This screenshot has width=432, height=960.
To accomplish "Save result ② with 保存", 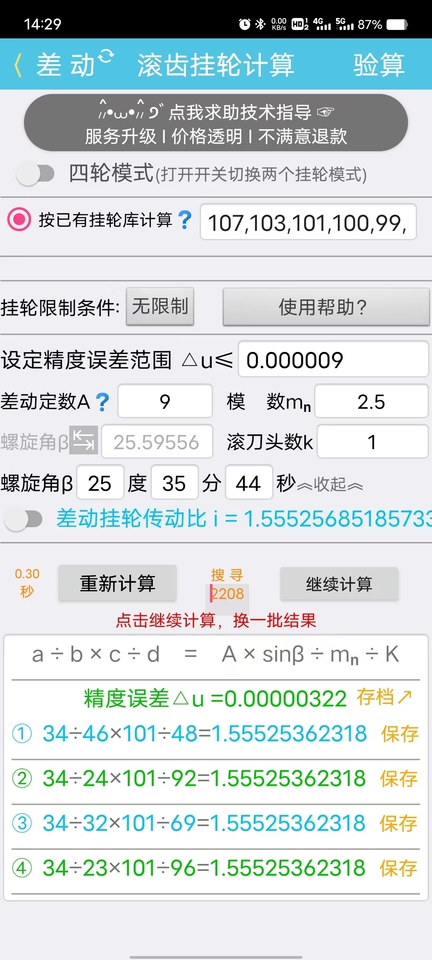I will (399, 779).
